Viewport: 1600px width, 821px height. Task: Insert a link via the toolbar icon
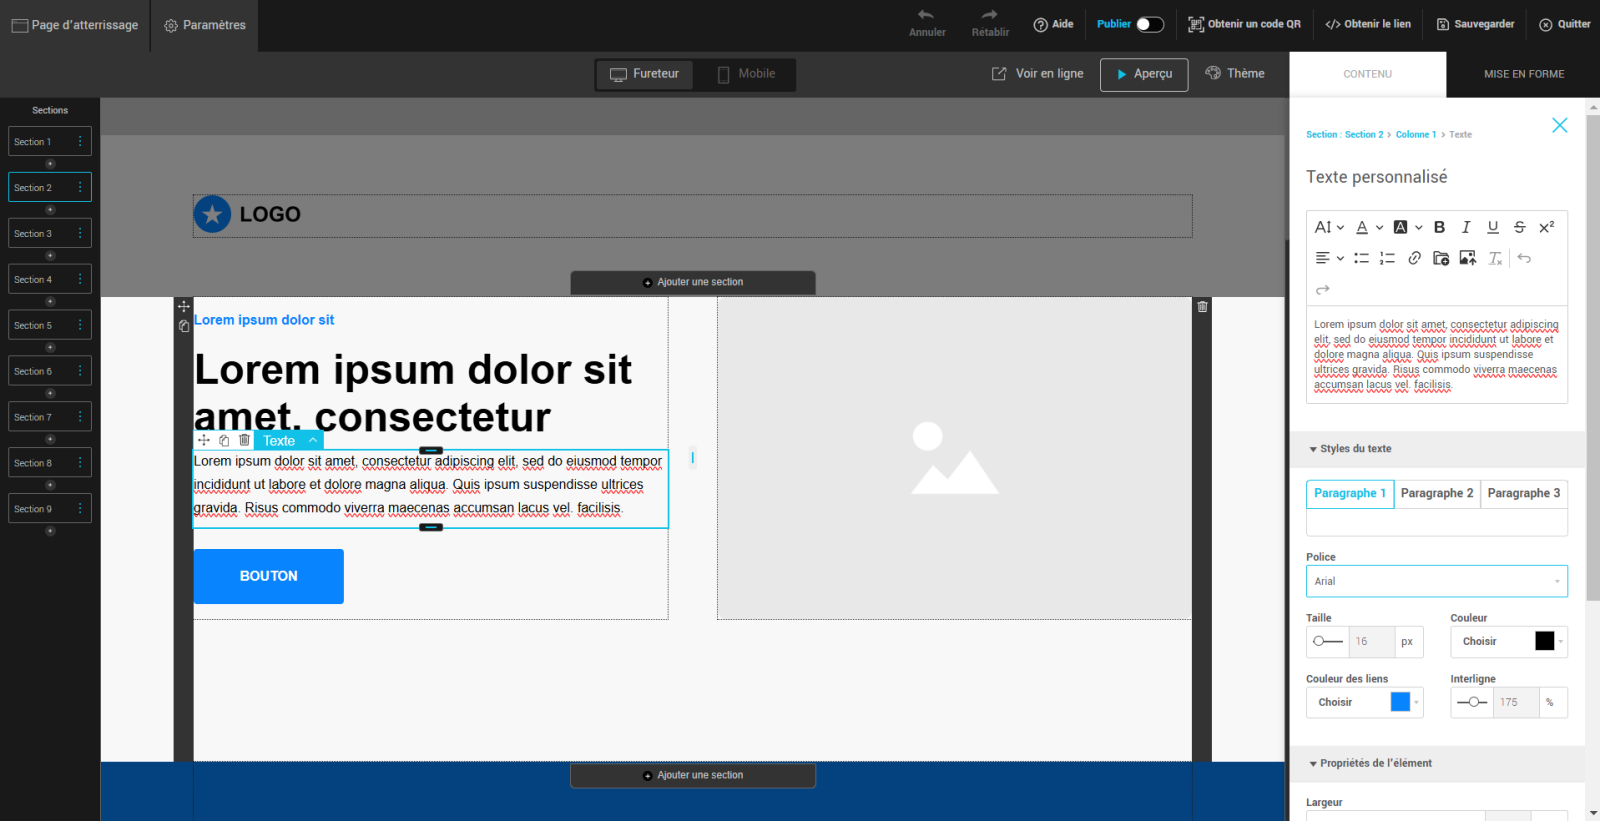click(x=1414, y=258)
